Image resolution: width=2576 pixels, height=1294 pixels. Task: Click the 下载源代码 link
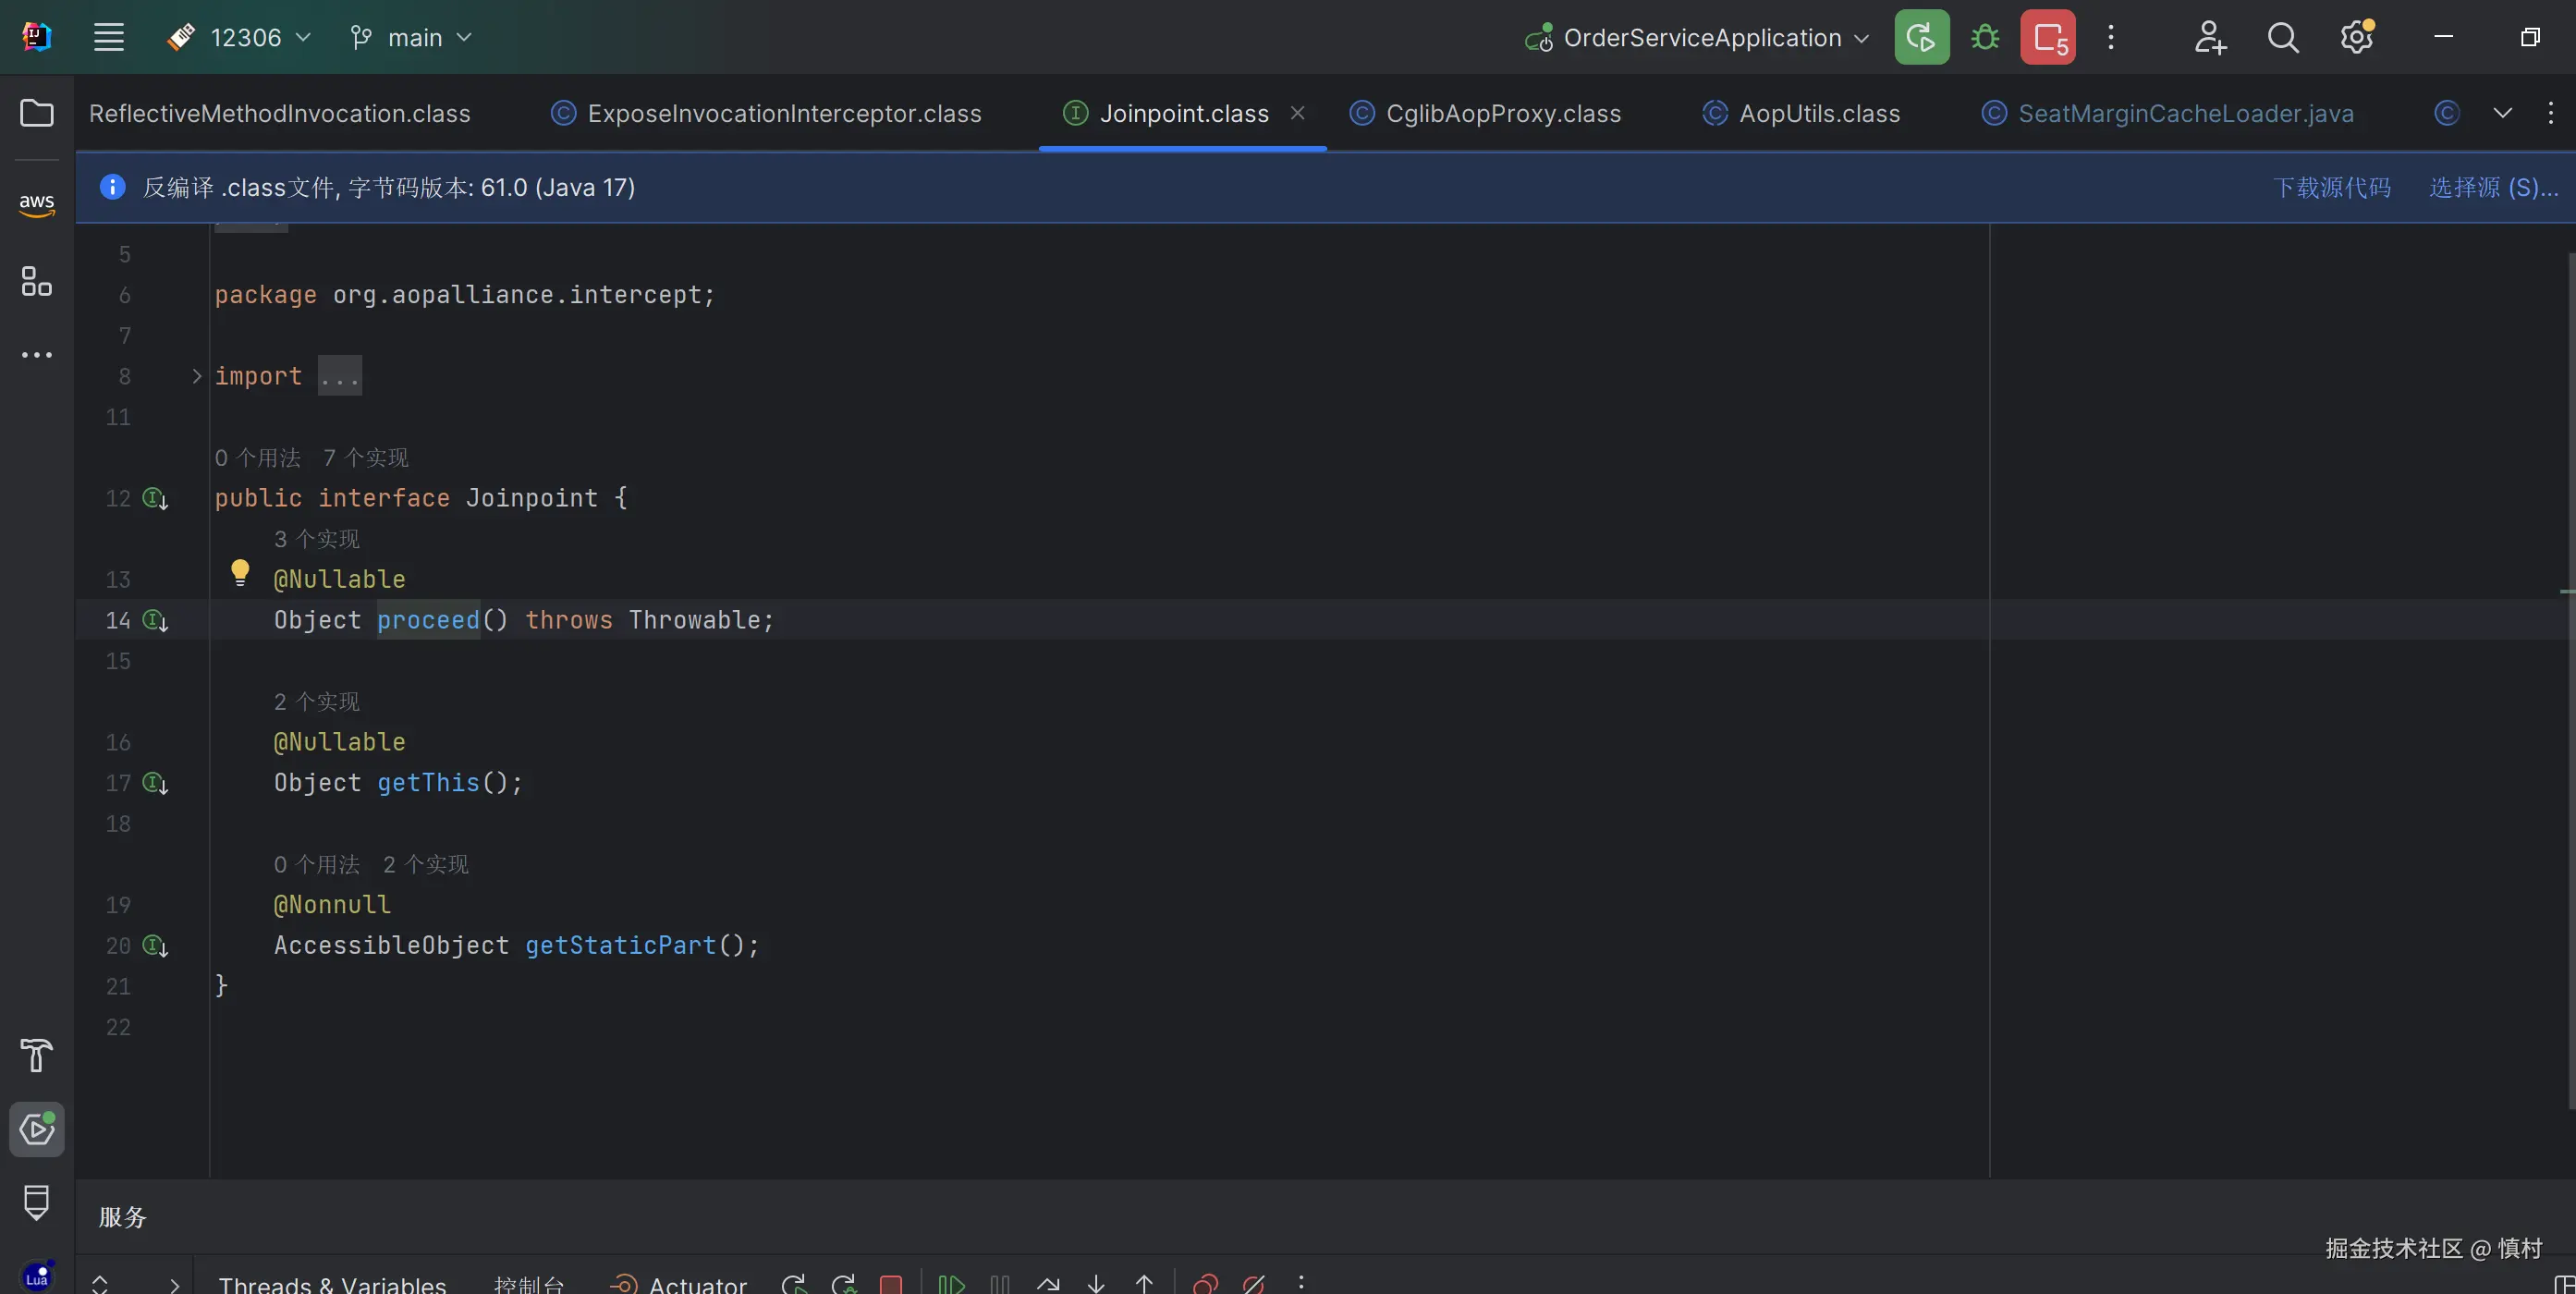2331,188
